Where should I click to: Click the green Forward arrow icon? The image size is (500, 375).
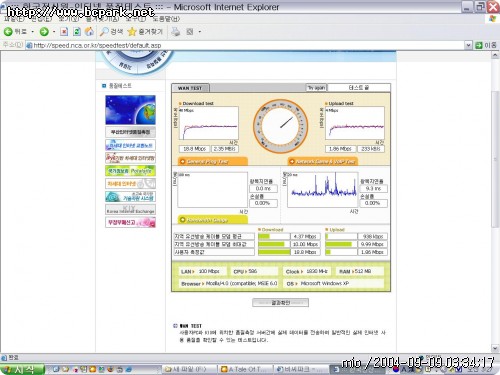point(44,32)
